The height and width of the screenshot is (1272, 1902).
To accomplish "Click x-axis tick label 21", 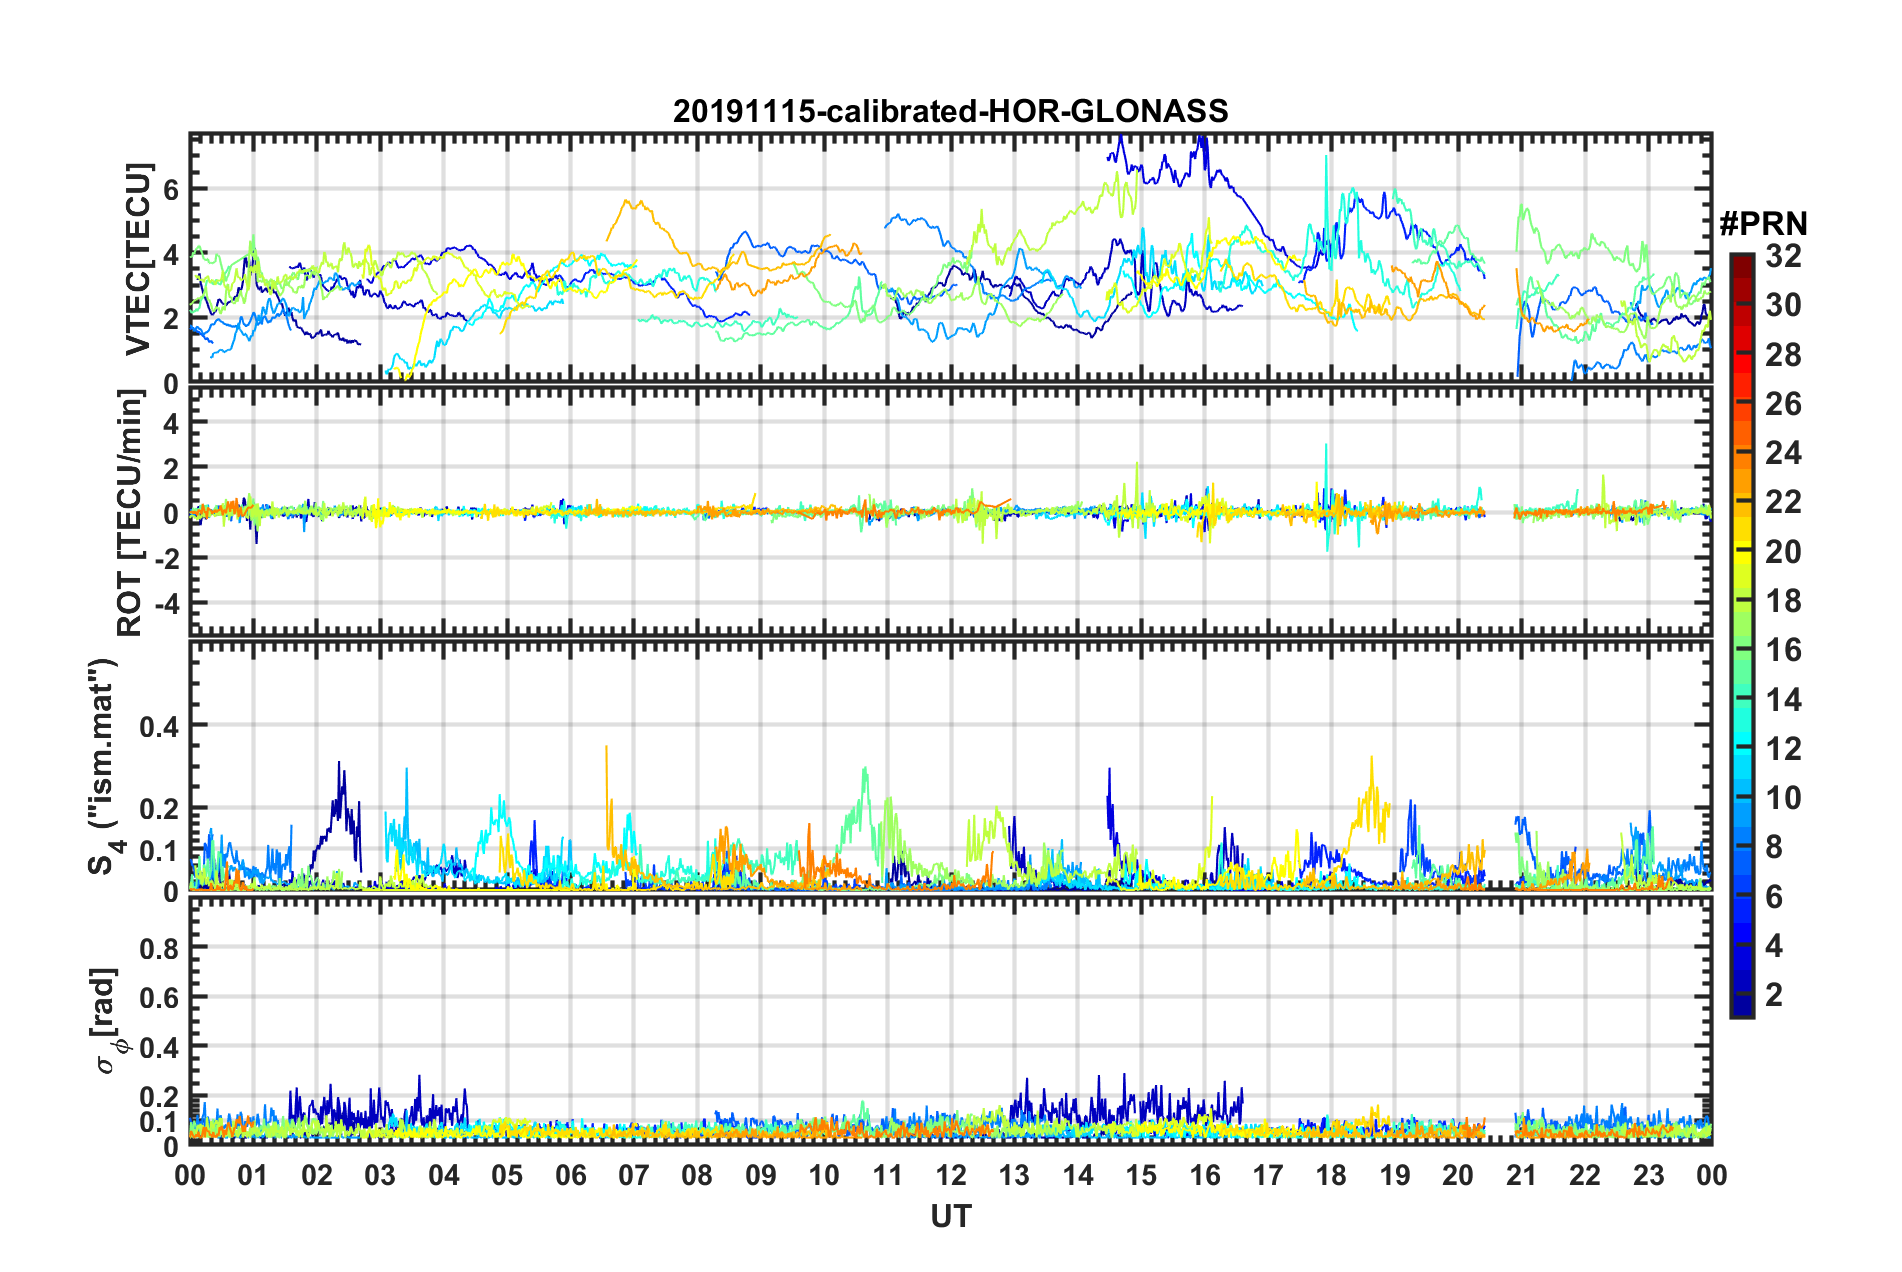I will pyautogui.click(x=1521, y=1175).
